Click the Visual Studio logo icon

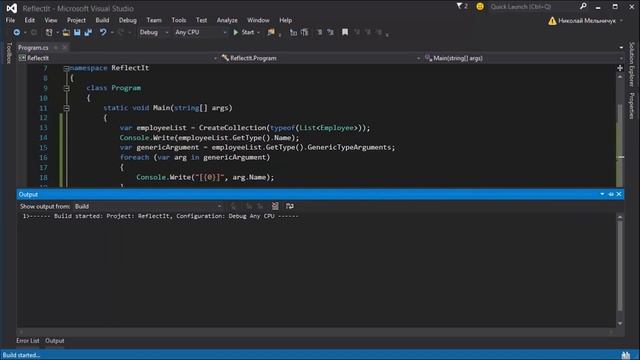click(12, 8)
